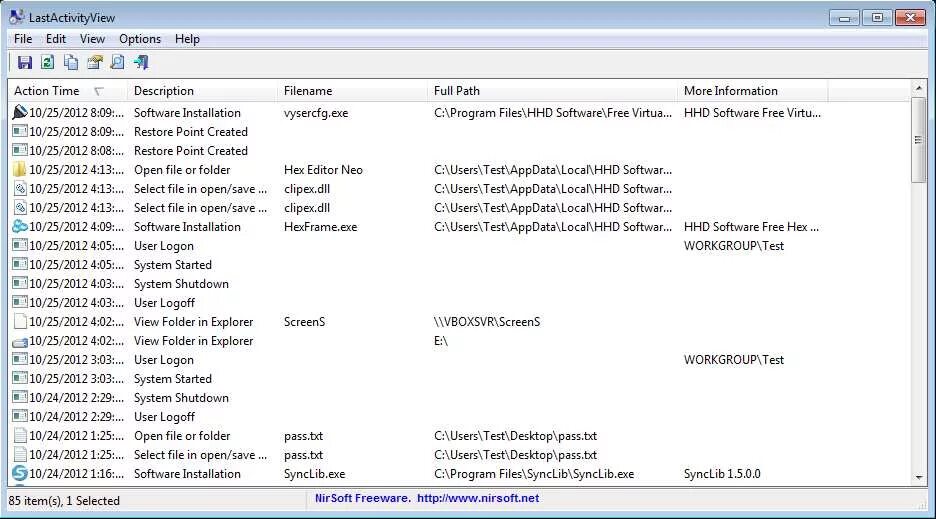Sort by Full Path column header
The height and width of the screenshot is (519, 936).
[x=552, y=91]
